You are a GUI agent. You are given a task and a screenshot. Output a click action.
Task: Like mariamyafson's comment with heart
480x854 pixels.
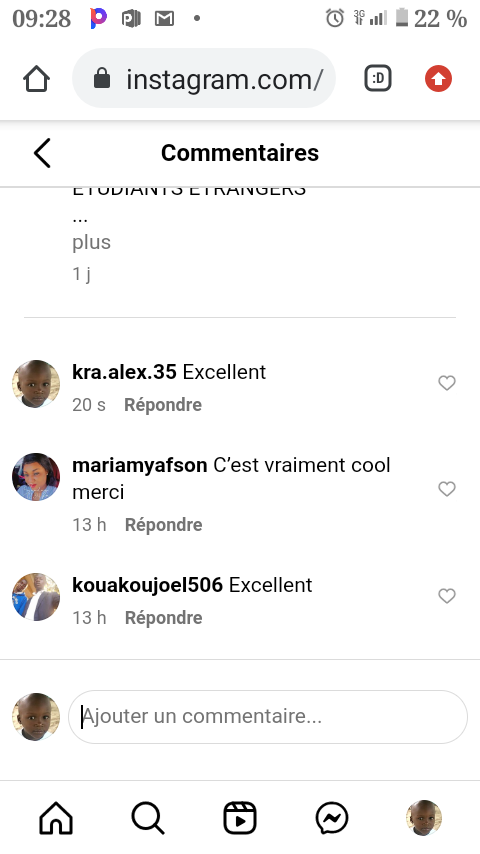click(x=447, y=489)
